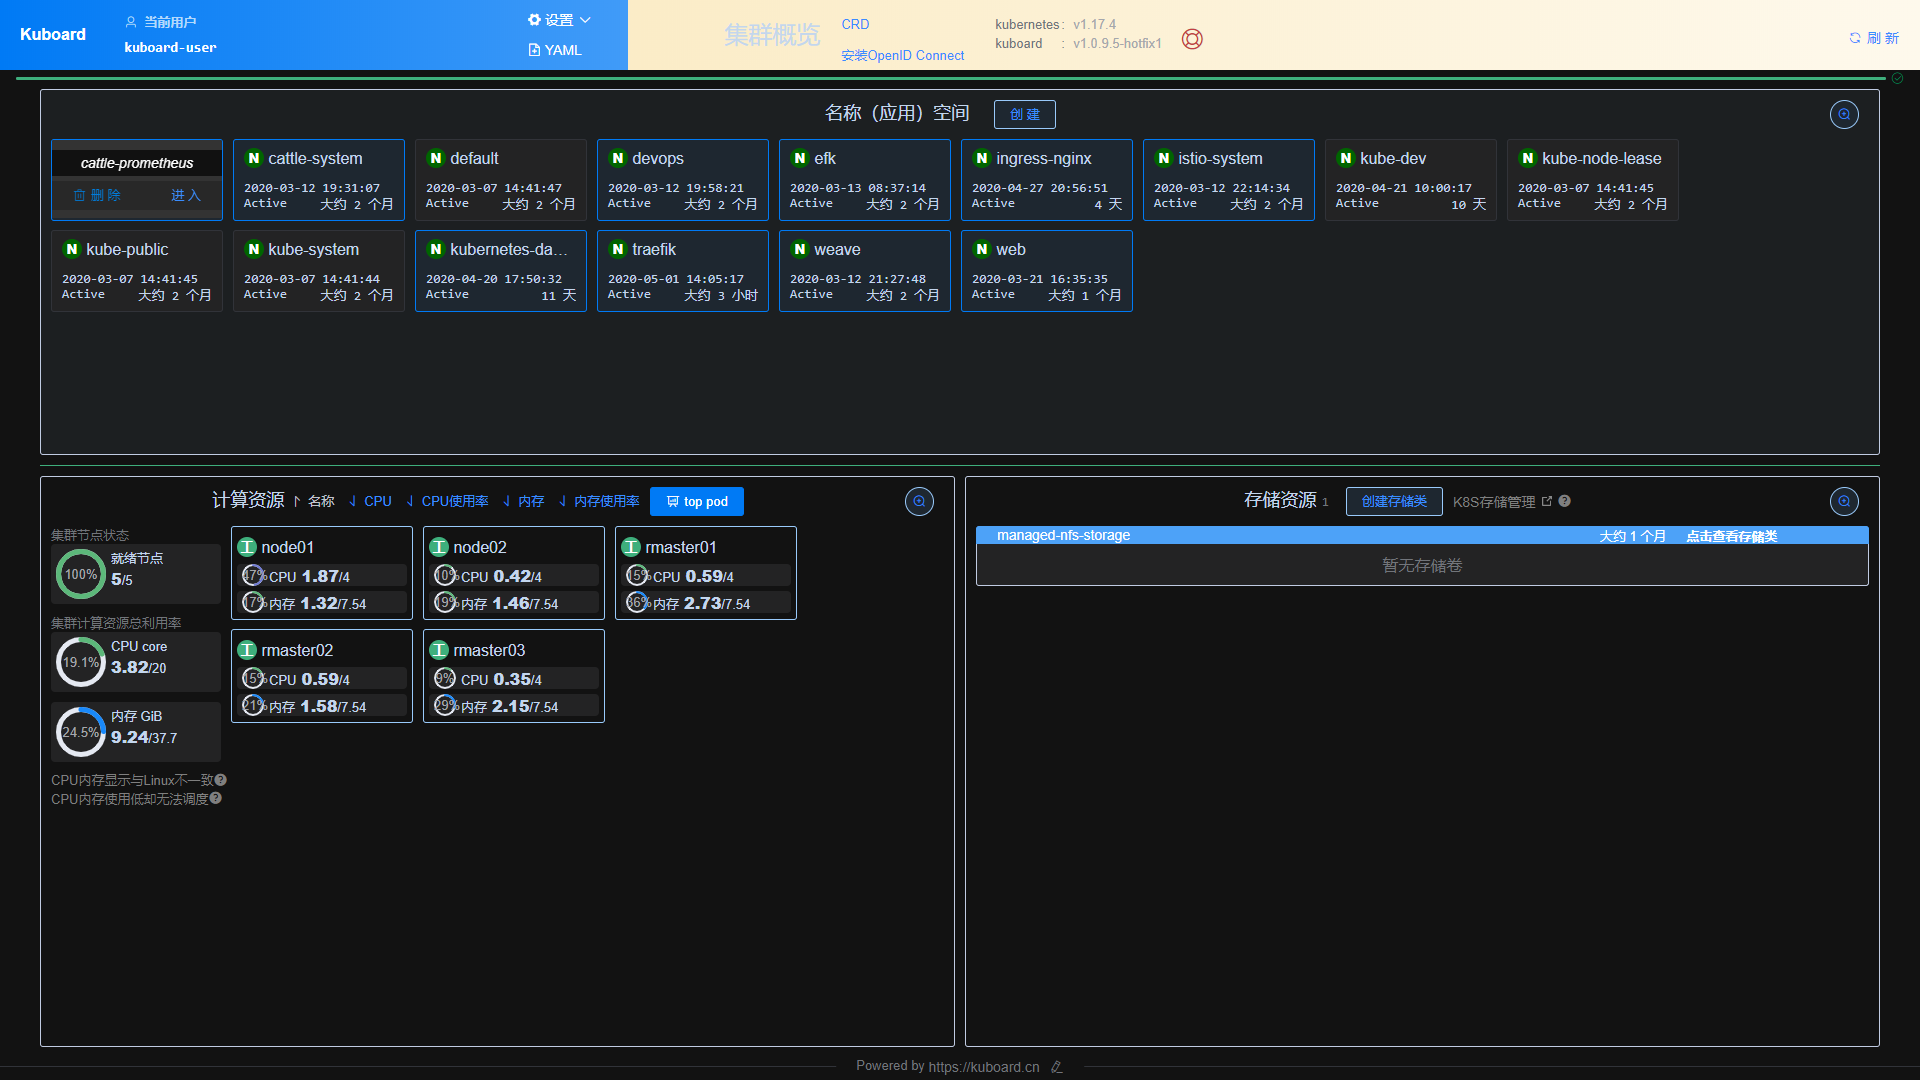Click the 内存 GiB usage gauge
Viewport: 1920px width, 1080px height.
point(80,732)
